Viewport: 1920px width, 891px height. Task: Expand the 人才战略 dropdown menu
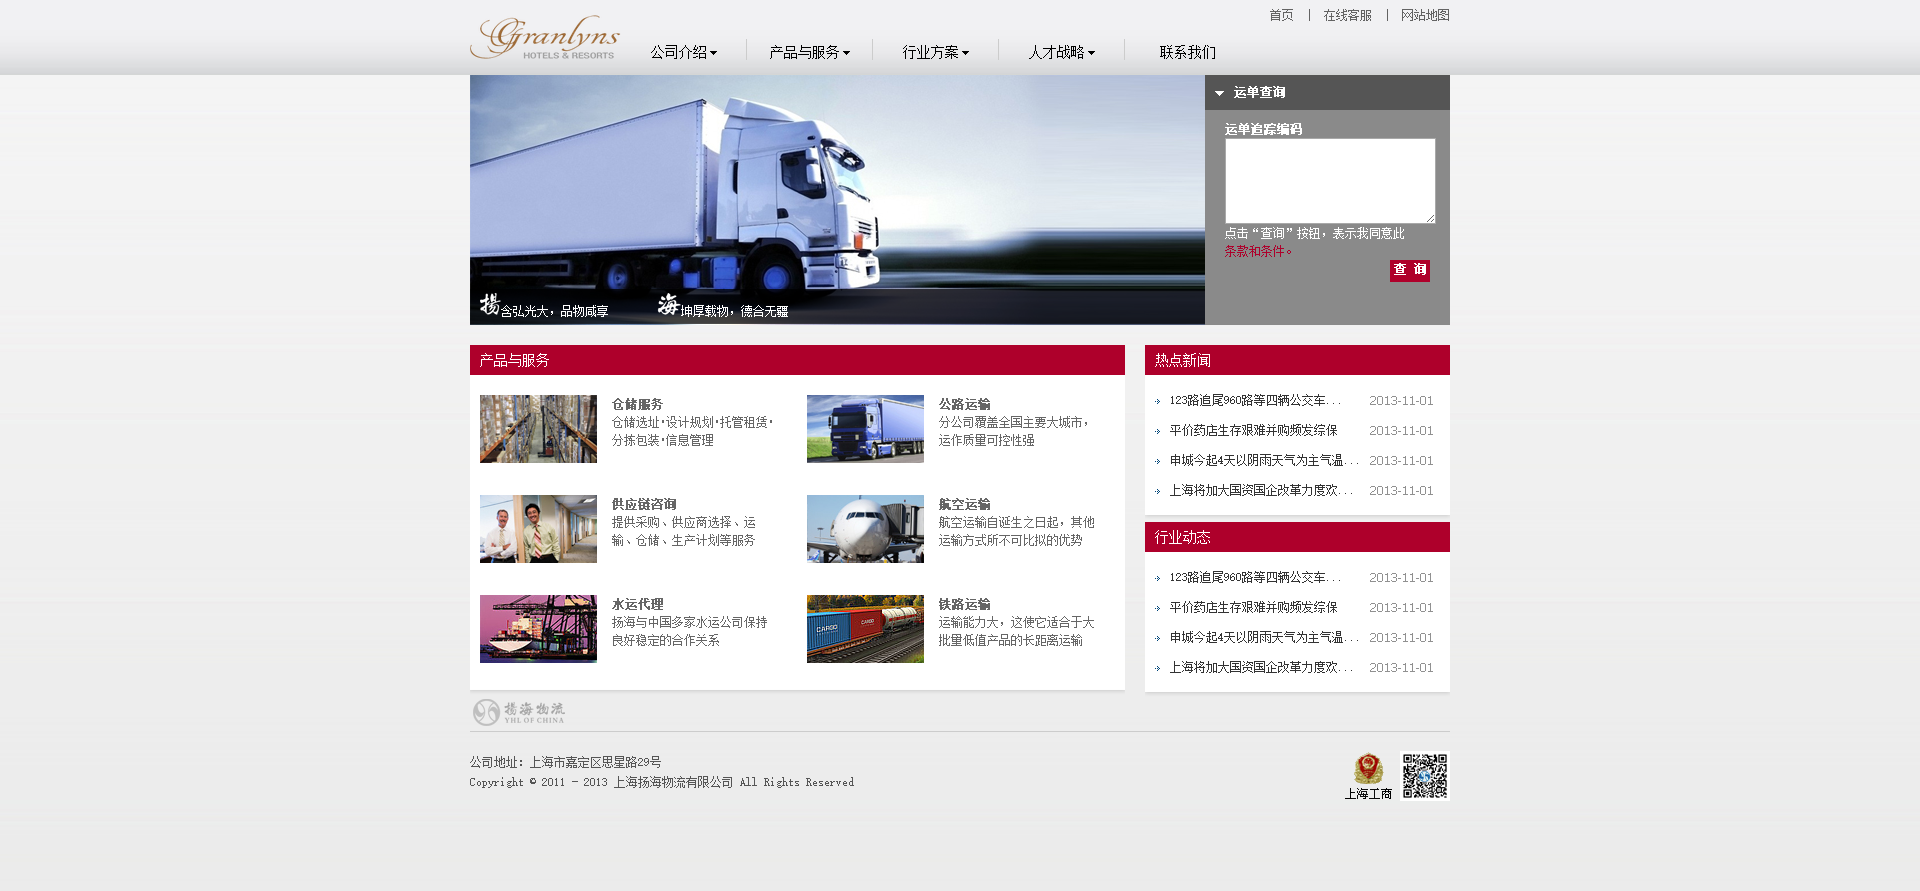1061,52
